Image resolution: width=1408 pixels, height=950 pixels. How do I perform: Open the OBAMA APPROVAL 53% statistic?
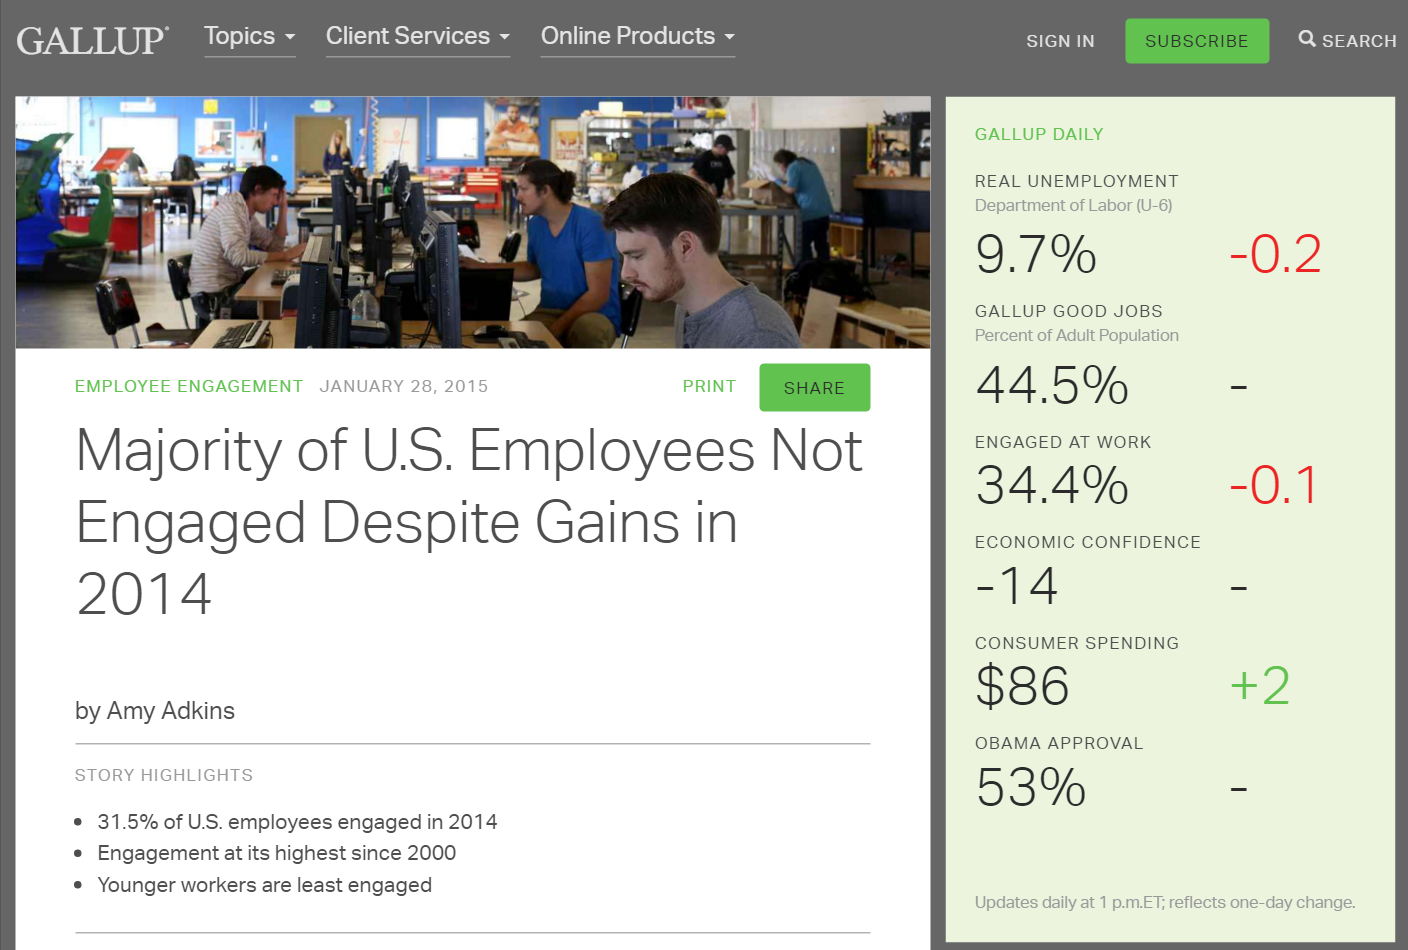click(x=1030, y=788)
